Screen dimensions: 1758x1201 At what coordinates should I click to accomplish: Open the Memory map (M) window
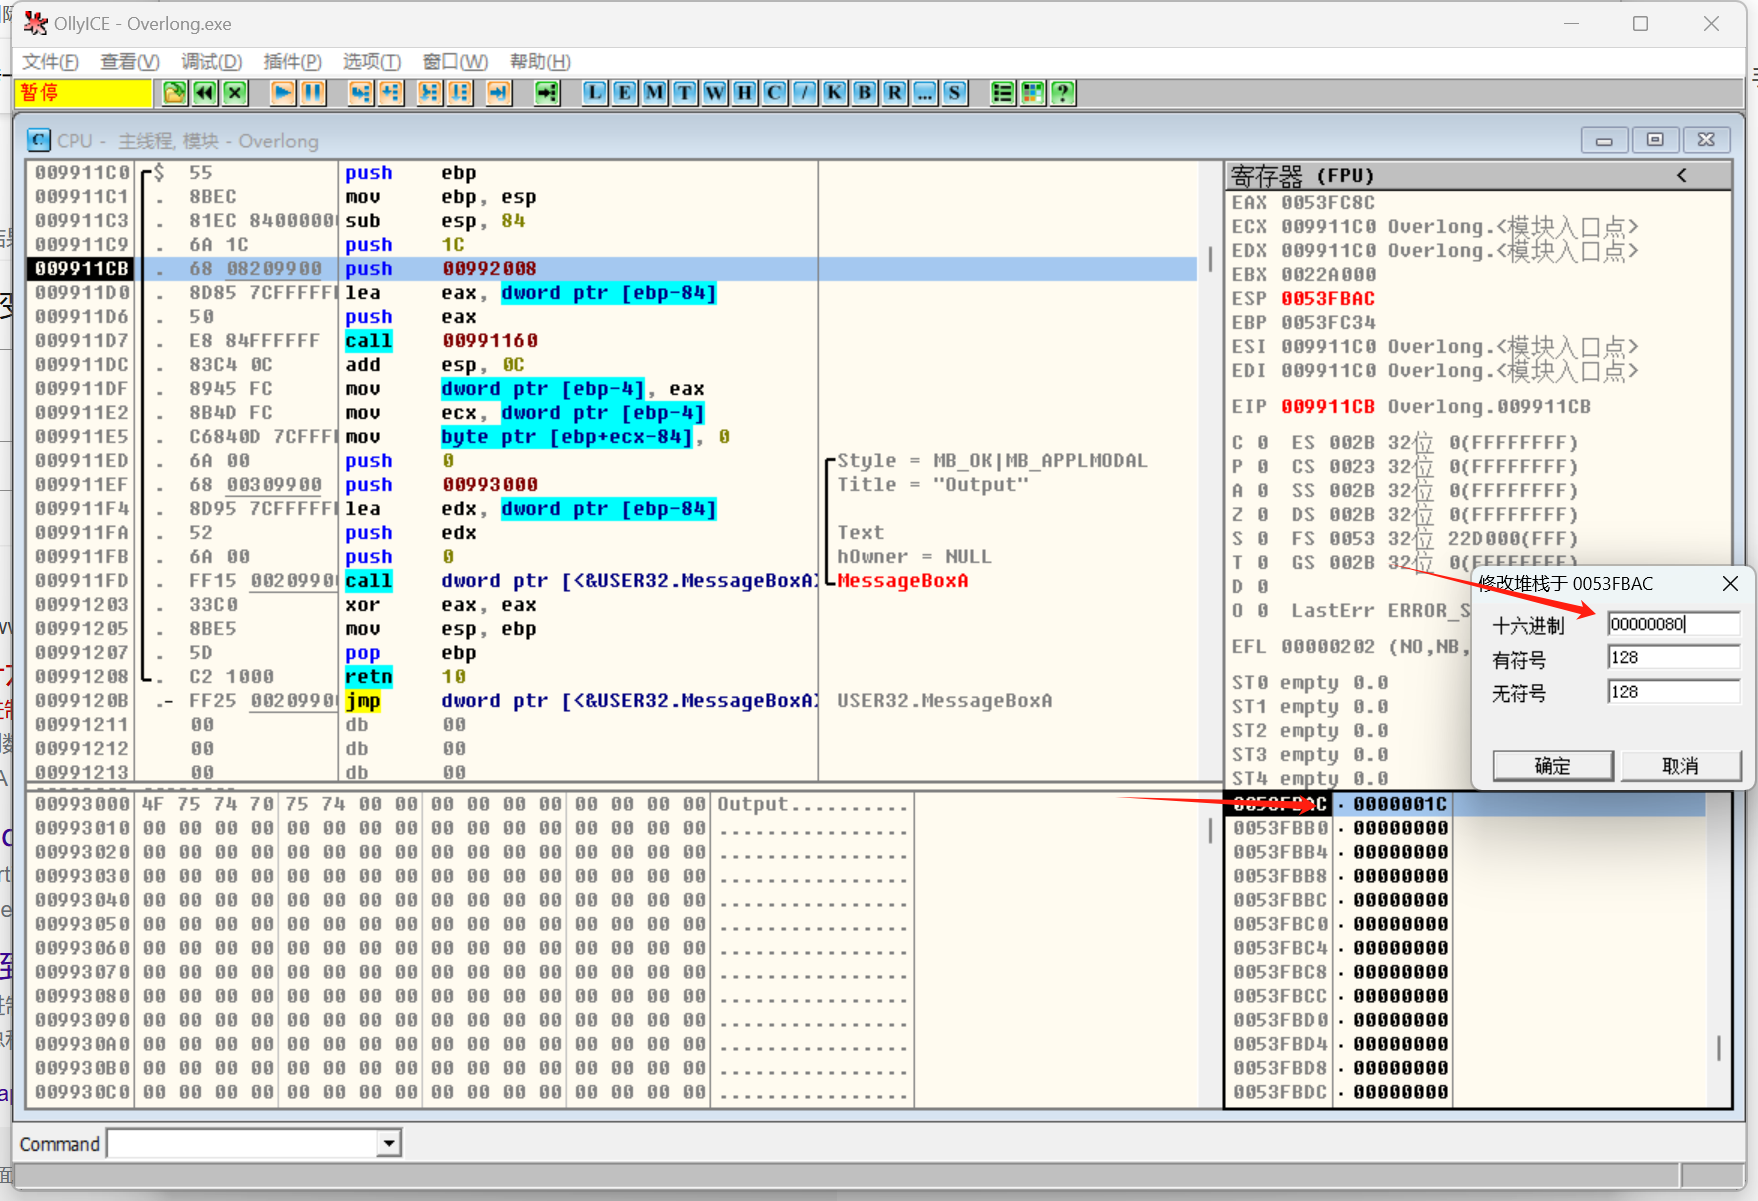654,93
